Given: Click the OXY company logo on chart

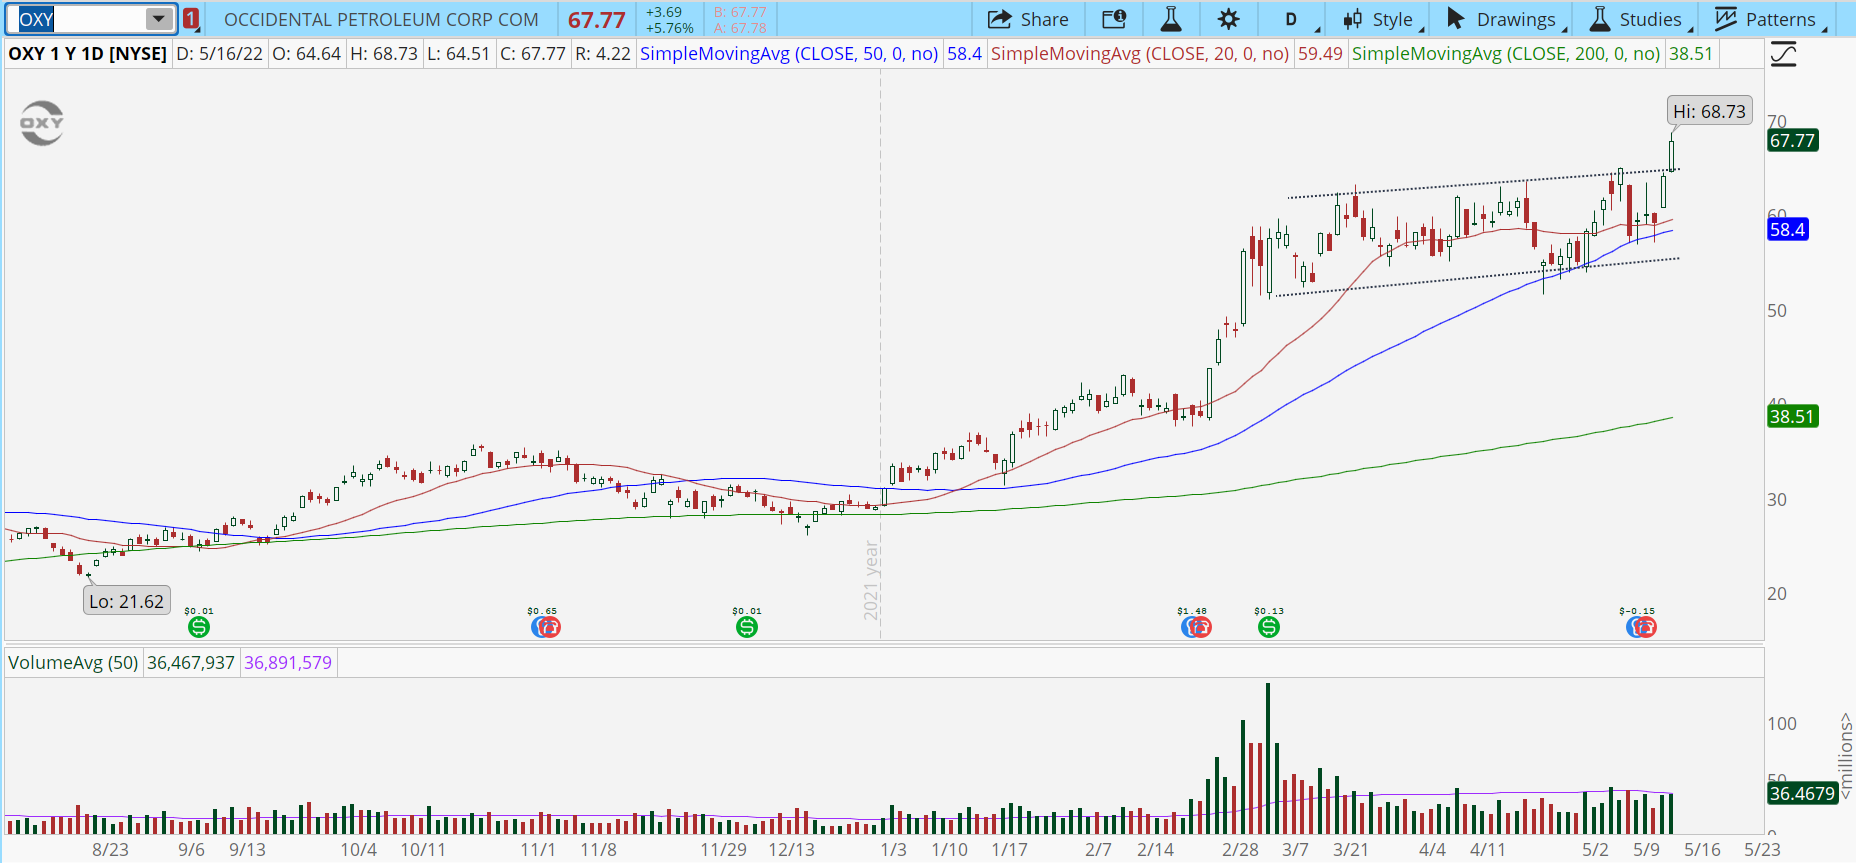Looking at the screenshot, I should click(x=42, y=123).
